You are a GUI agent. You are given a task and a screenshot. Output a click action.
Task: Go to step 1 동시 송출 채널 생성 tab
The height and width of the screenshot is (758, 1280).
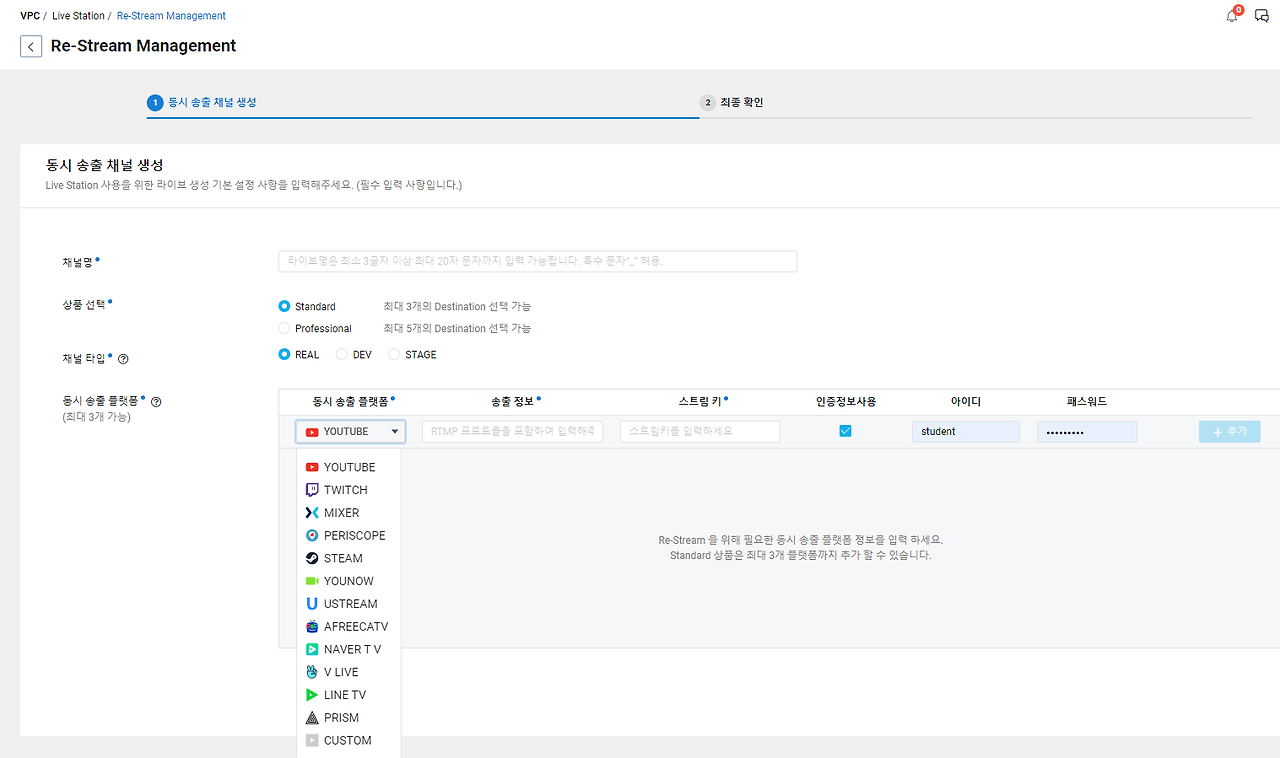click(x=201, y=102)
